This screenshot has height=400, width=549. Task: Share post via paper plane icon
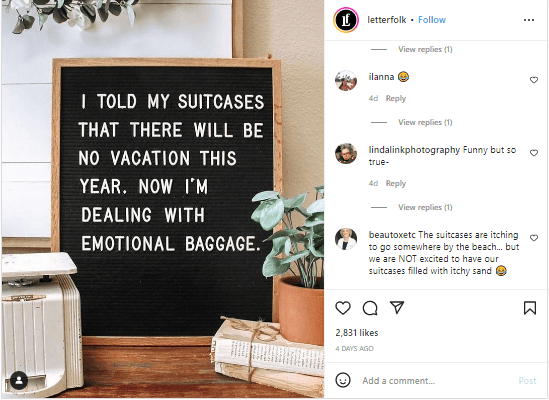click(x=397, y=307)
